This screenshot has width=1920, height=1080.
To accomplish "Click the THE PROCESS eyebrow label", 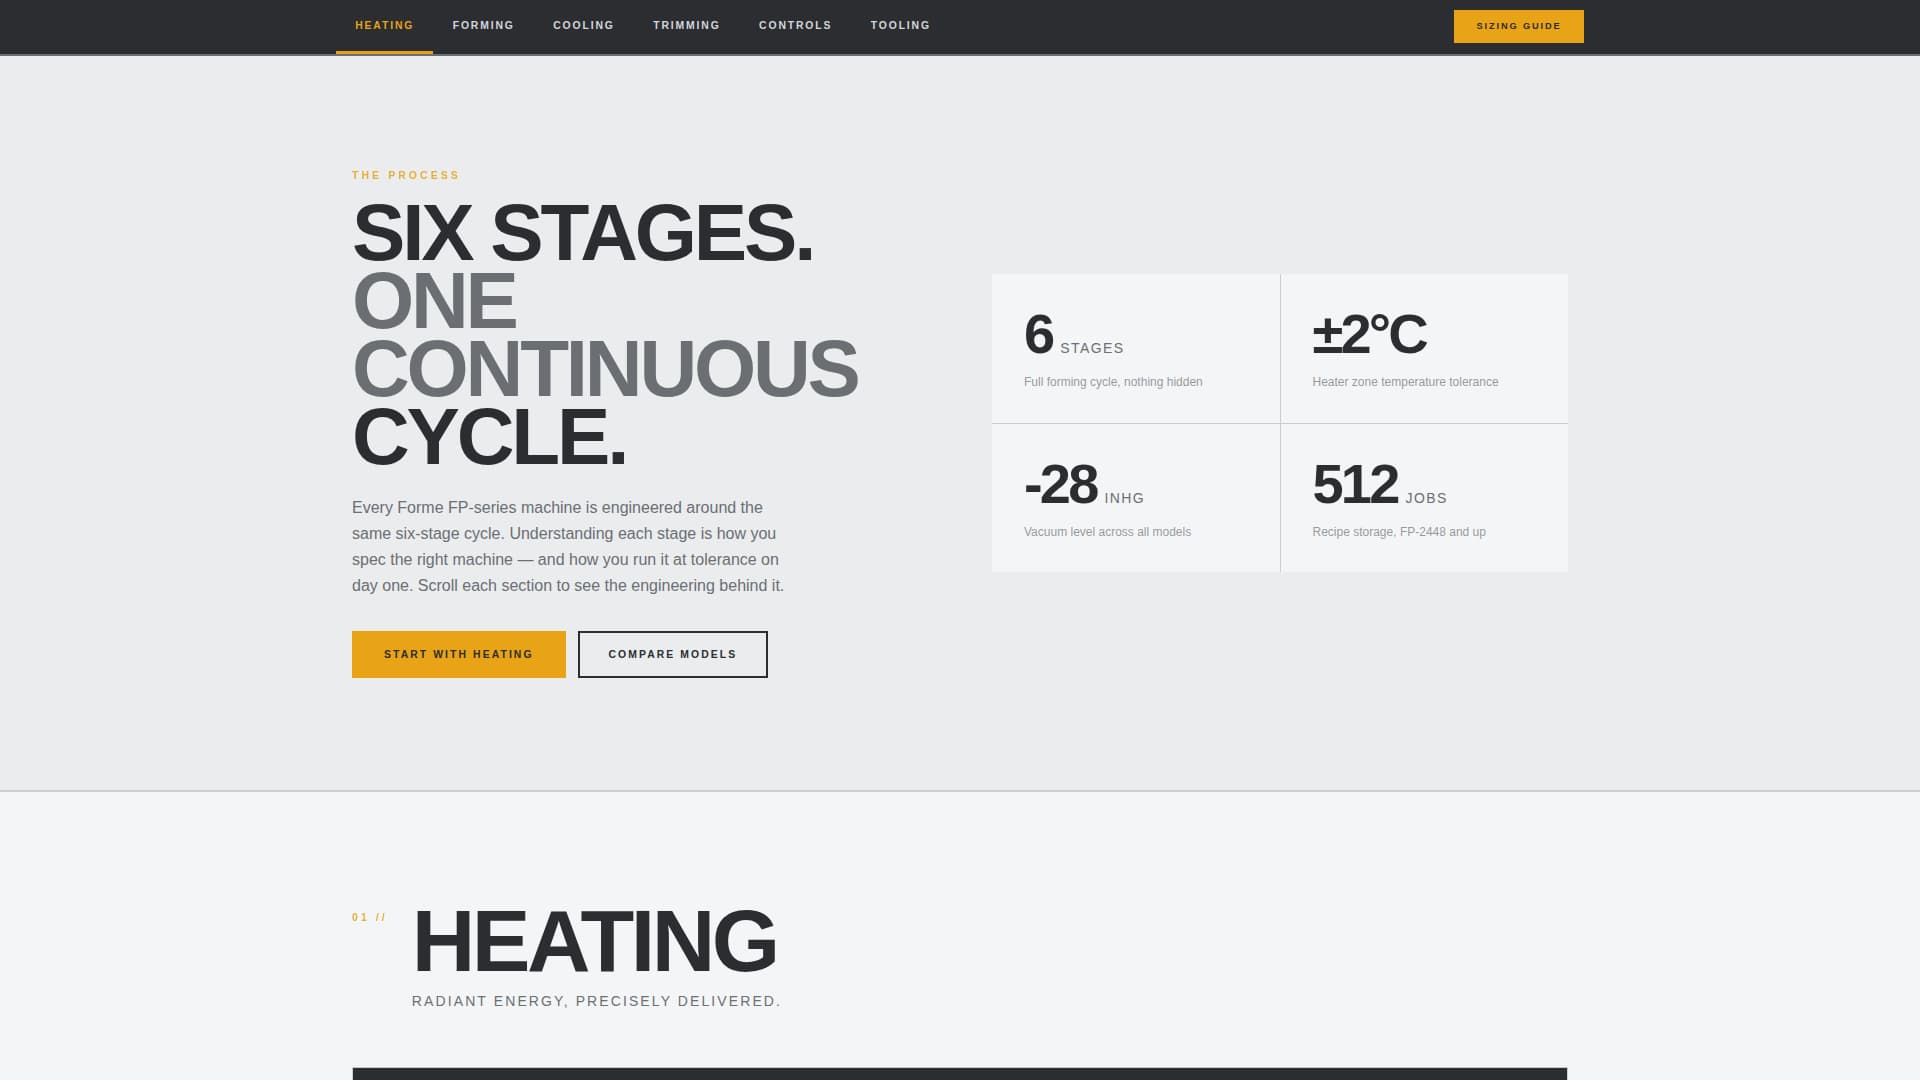I will 405,175.
